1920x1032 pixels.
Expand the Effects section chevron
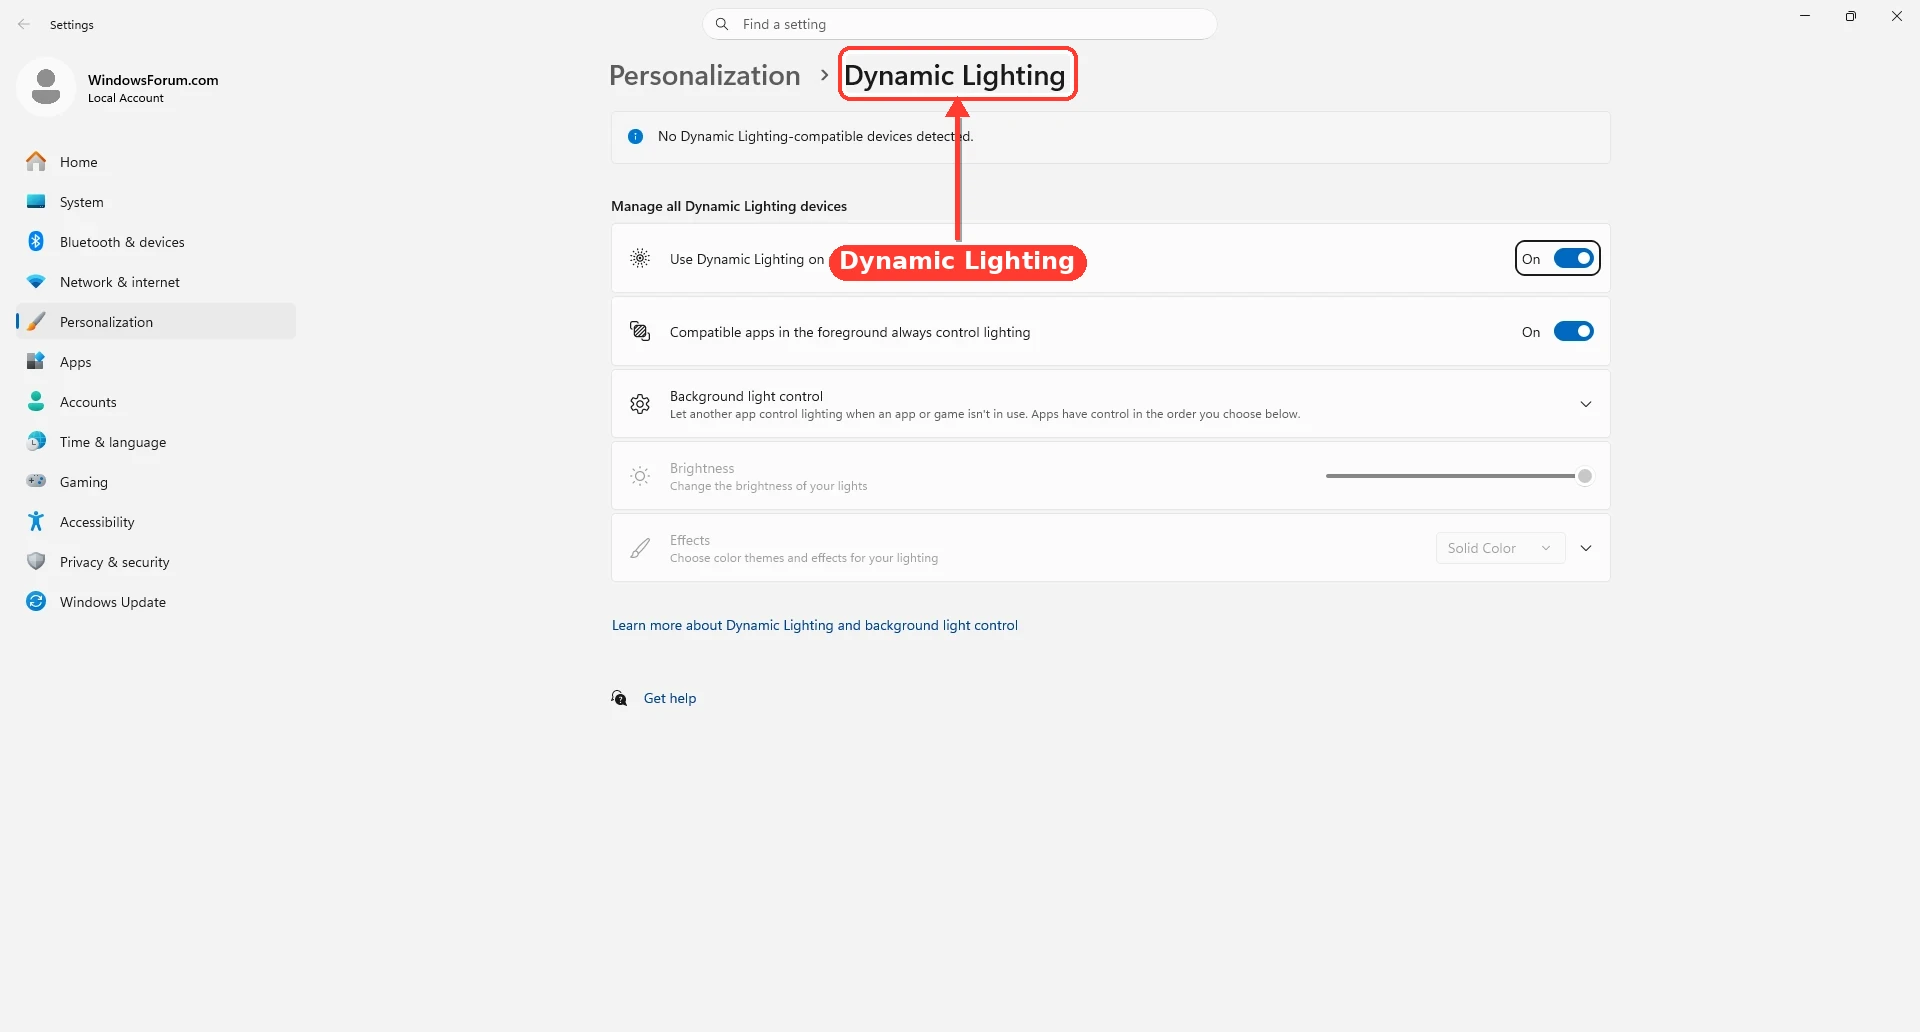pos(1586,548)
